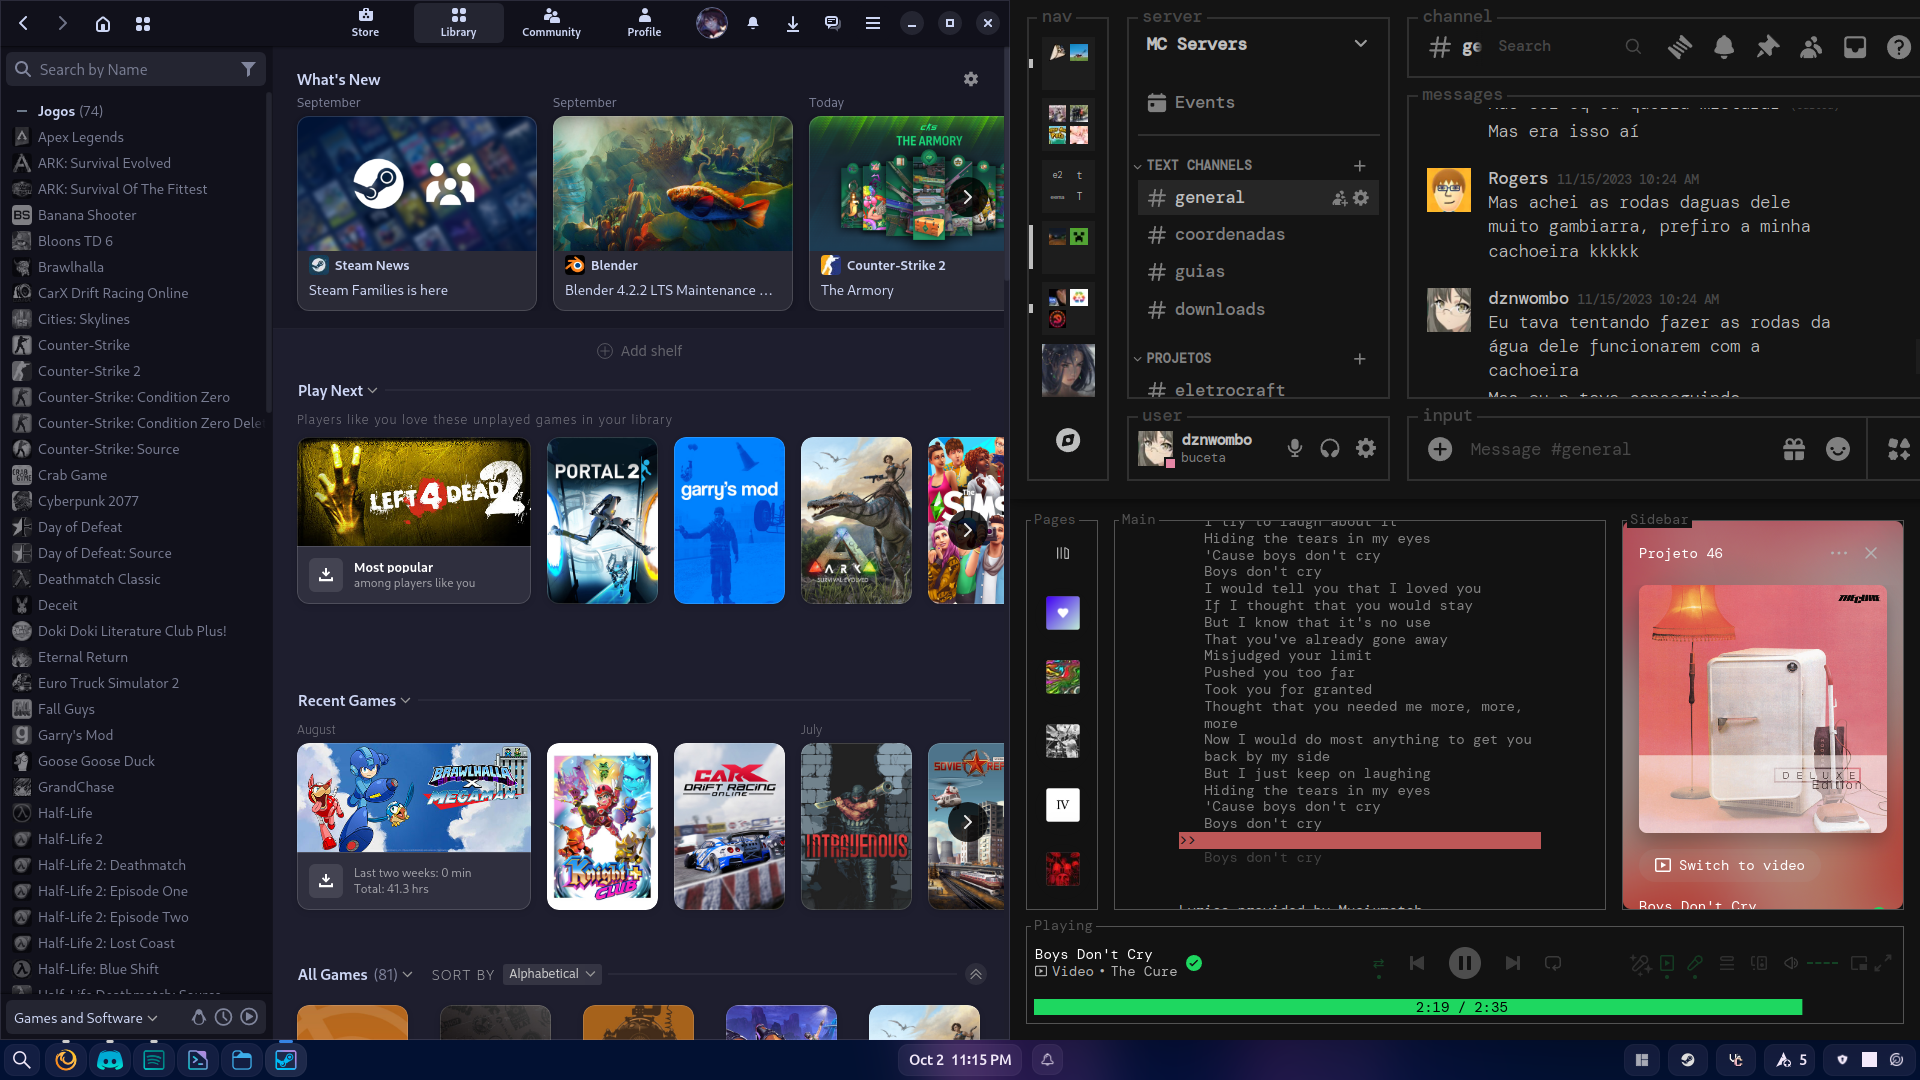Open the emoji picker in message input
1920x1080 pixels.
1838,449
